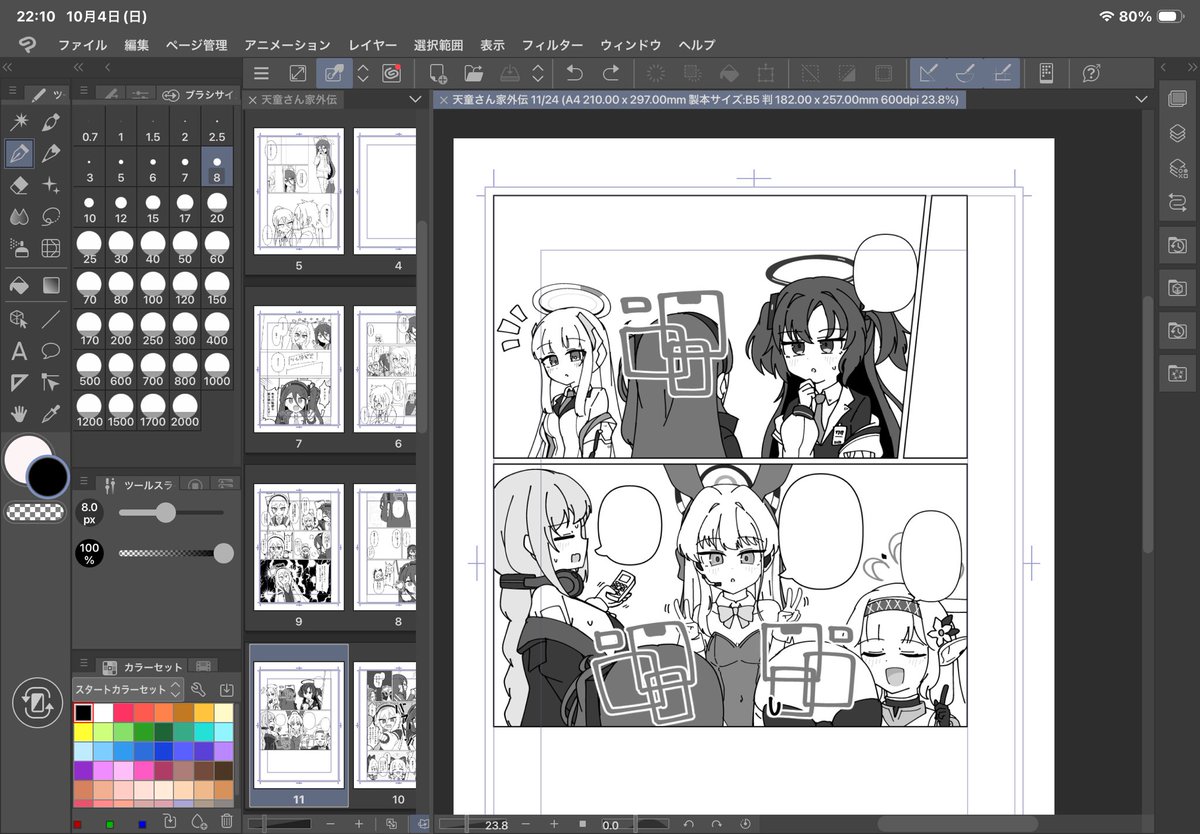Select the Fill bucket tool
This screenshot has width=1200, height=834.
coord(19,285)
